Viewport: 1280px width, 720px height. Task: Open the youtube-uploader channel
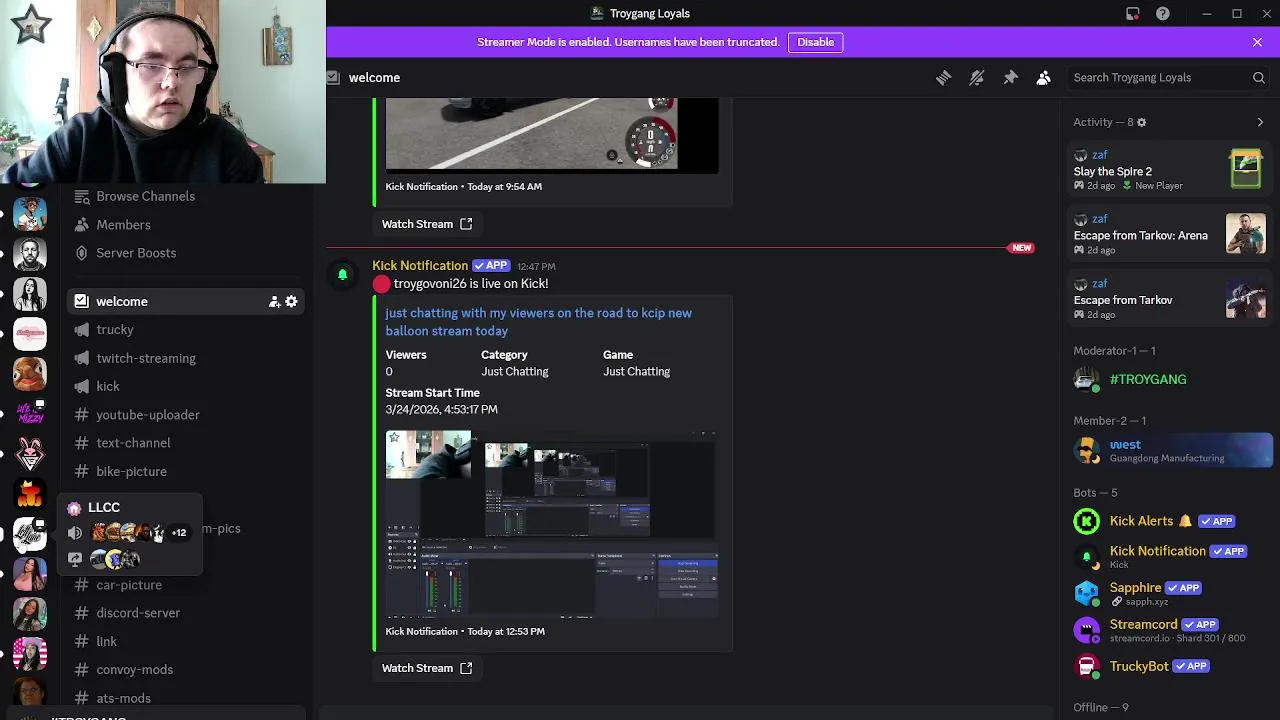pos(185,414)
